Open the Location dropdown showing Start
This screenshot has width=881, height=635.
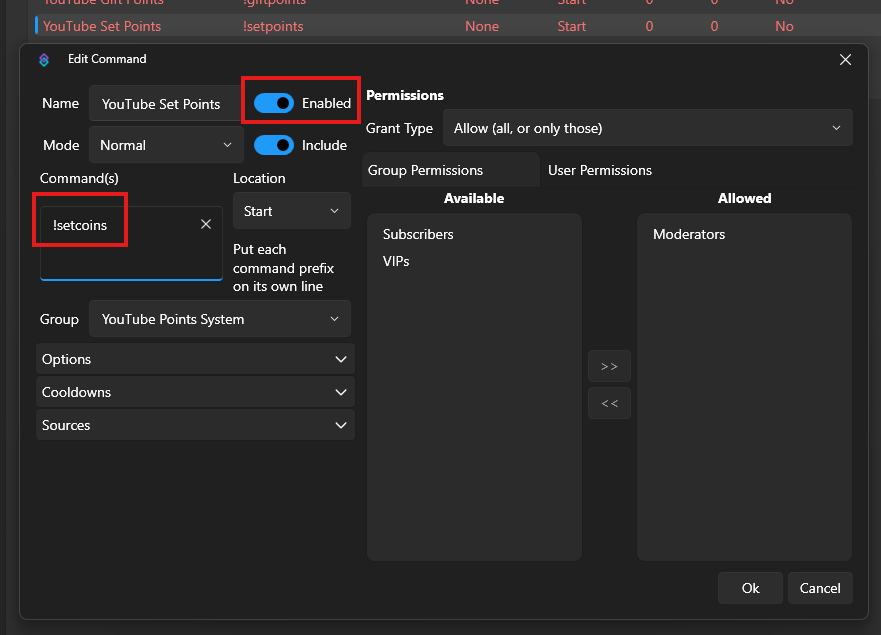point(292,211)
